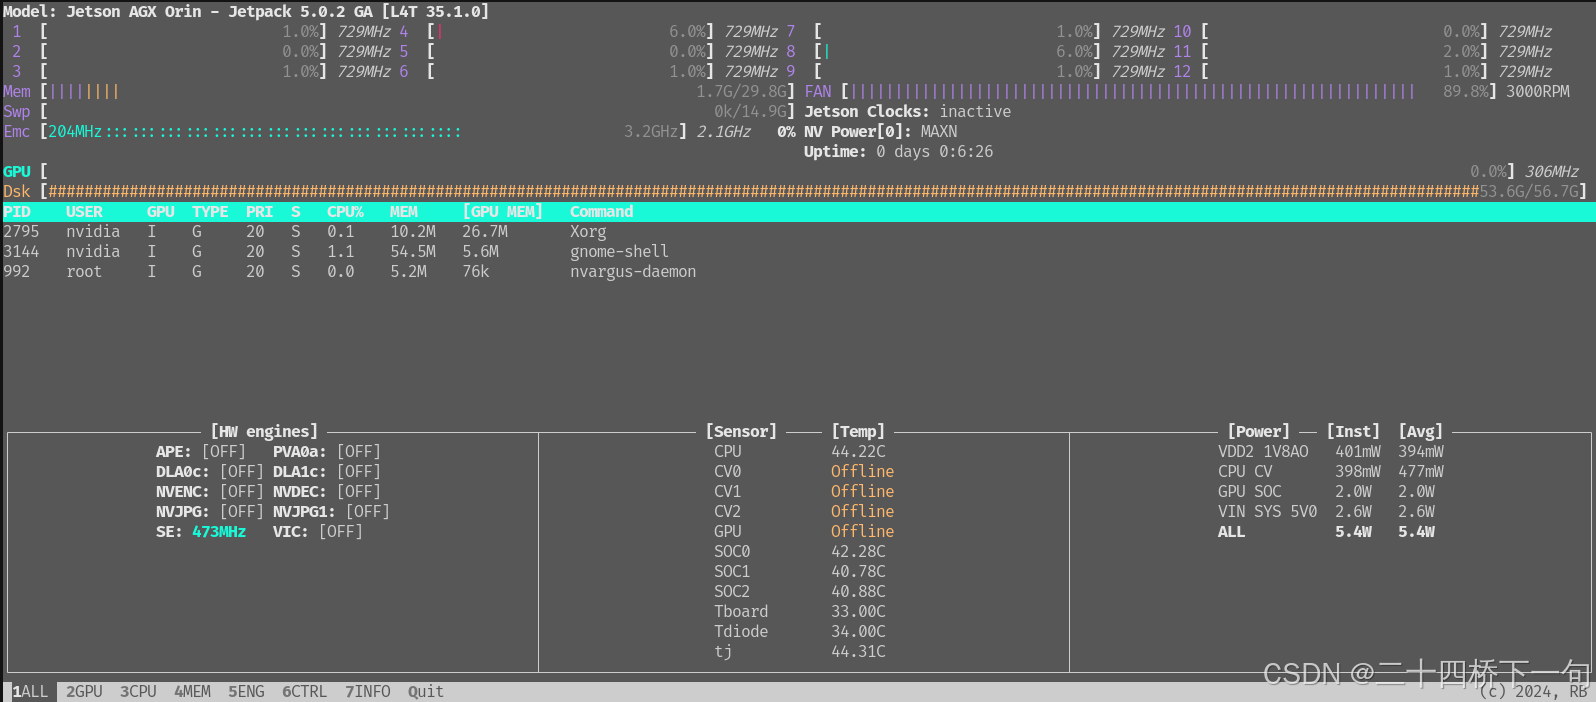Image resolution: width=1596 pixels, height=702 pixels.
Task: Click the GPU usage bar
Action: (x=778, y=172)
